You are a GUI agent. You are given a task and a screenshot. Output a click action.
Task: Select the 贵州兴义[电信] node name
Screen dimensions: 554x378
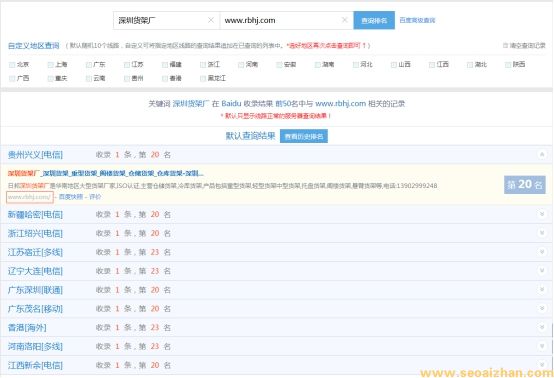[x=35, y=154]
